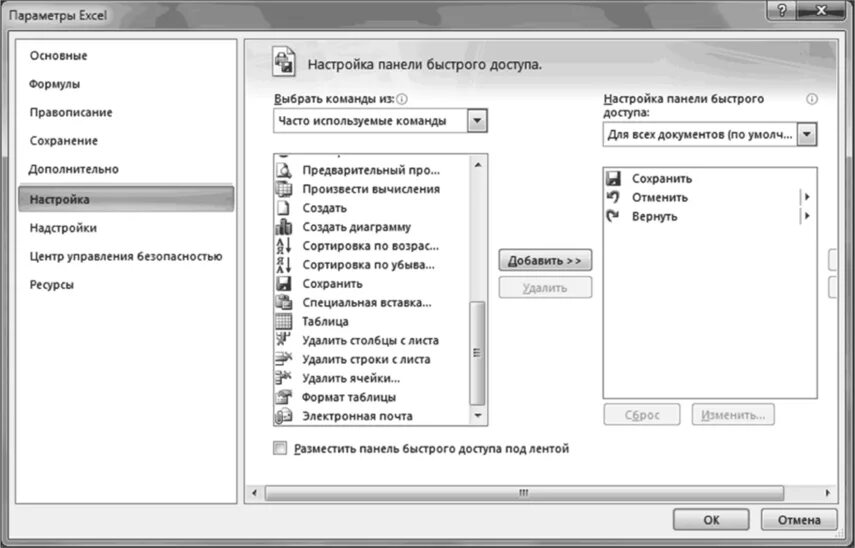Select the Формат таблицы text row
This screenshot has height=548, width=855.
(x=349, y=397)
